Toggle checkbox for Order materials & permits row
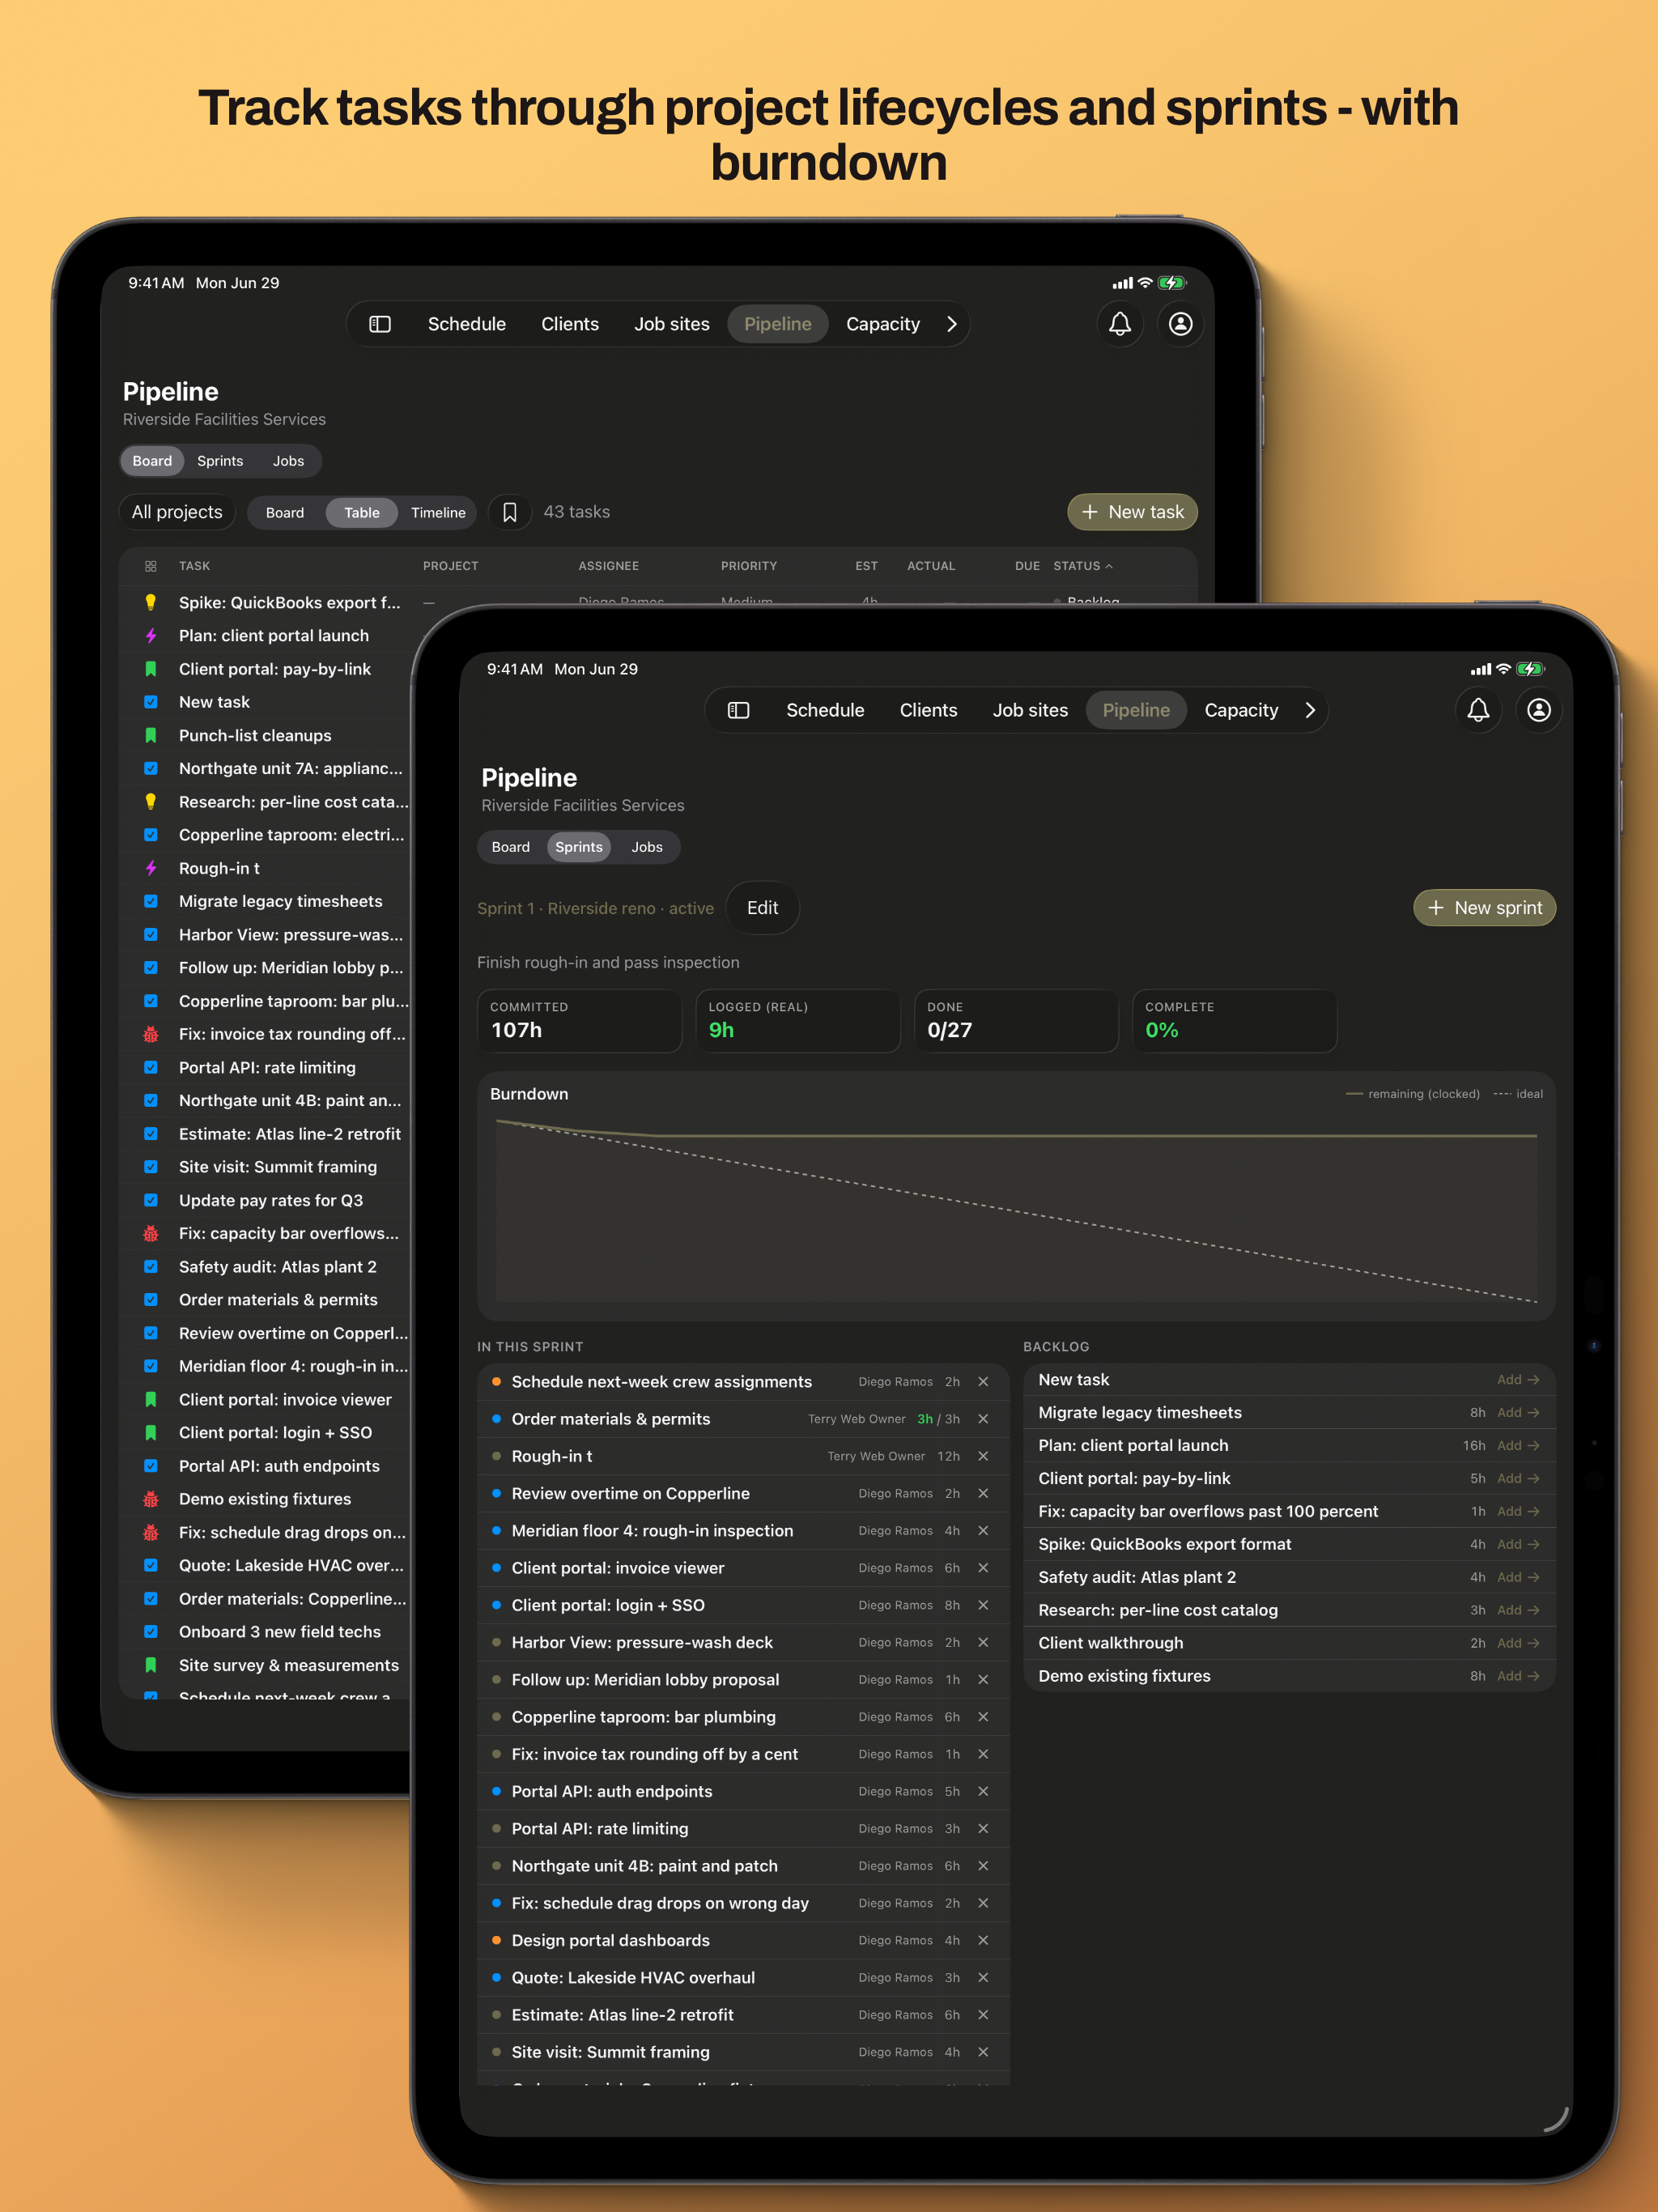The image size is (1658, 2212). (151, 1300)
